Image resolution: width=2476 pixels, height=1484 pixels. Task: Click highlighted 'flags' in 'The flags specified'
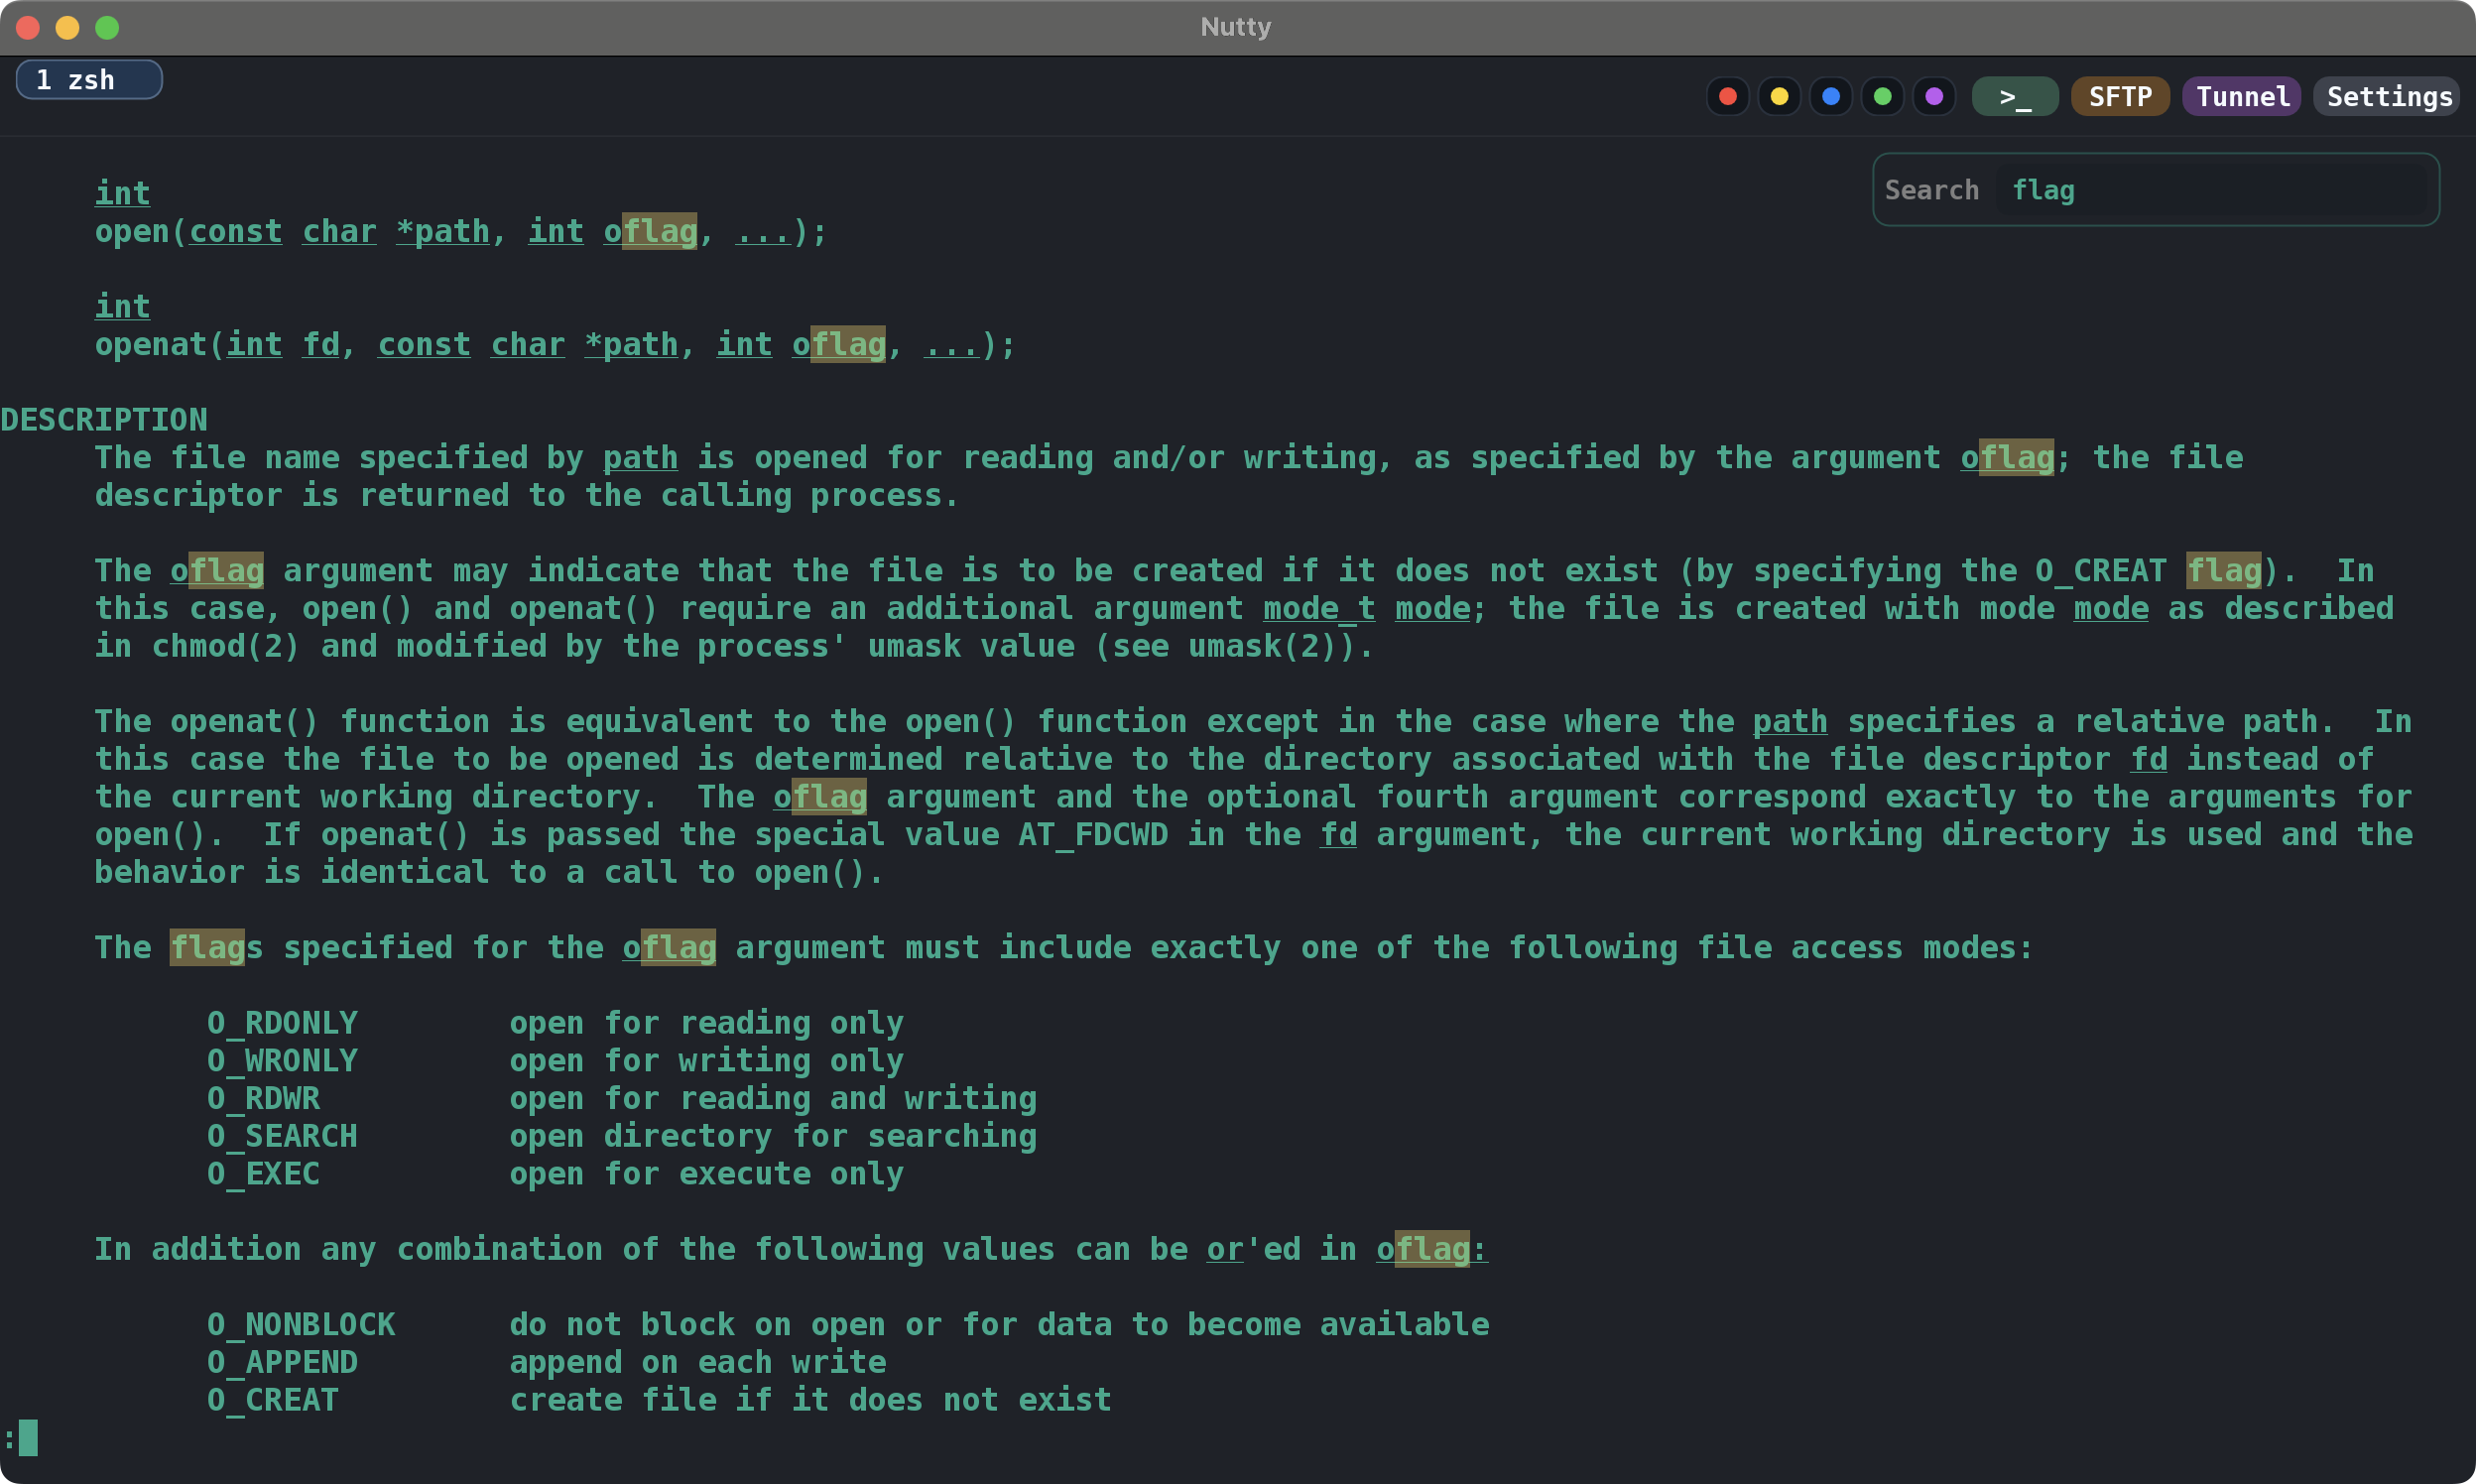(x=216, y=948)
